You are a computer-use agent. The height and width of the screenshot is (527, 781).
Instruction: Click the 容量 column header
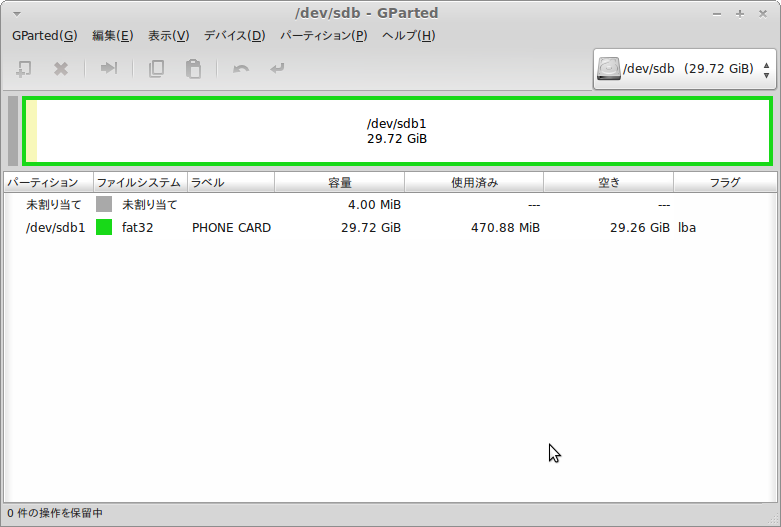[340, 183]
